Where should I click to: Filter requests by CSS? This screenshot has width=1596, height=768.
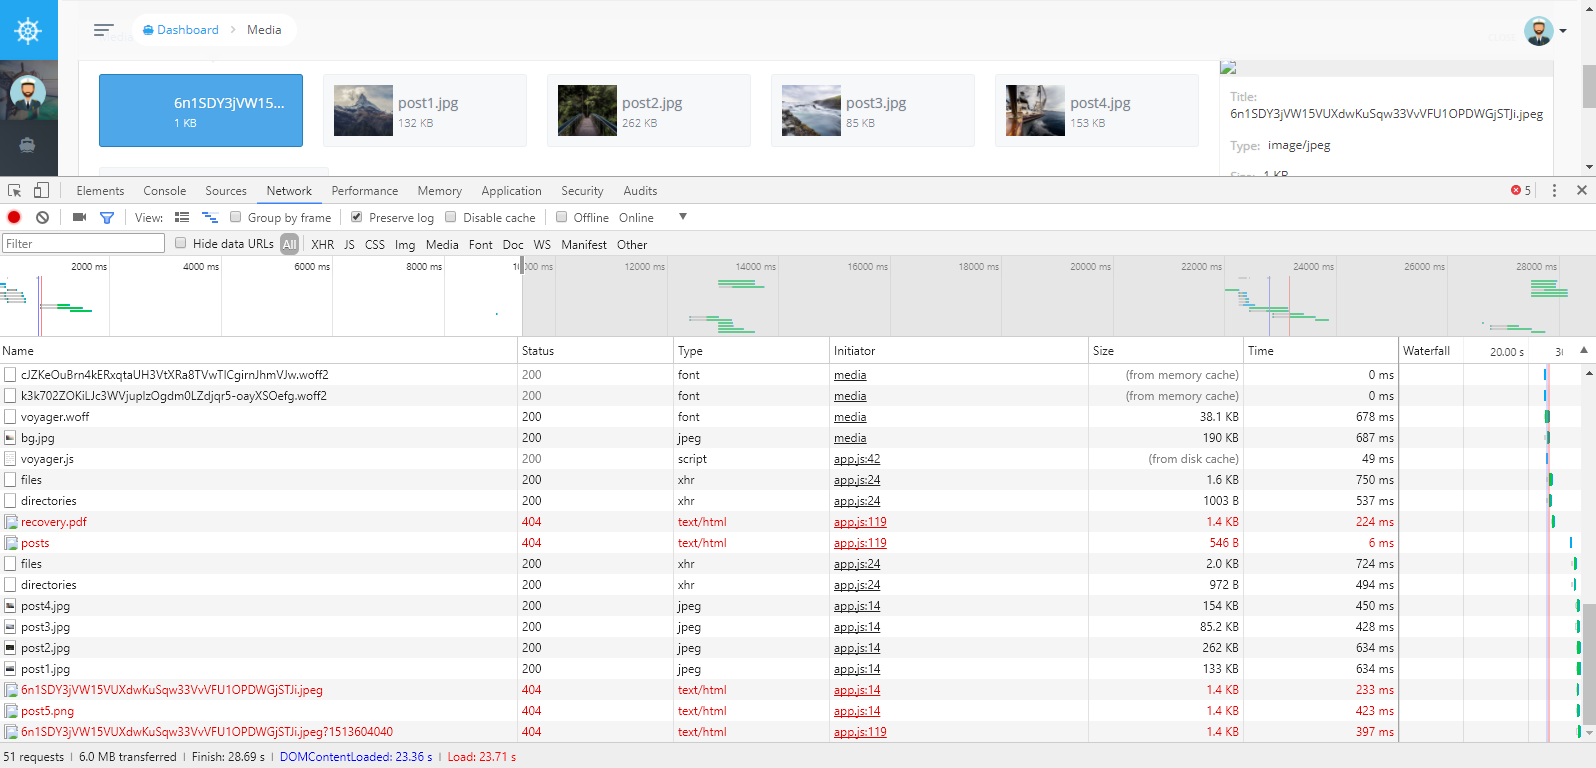click(x=375, y=244)
